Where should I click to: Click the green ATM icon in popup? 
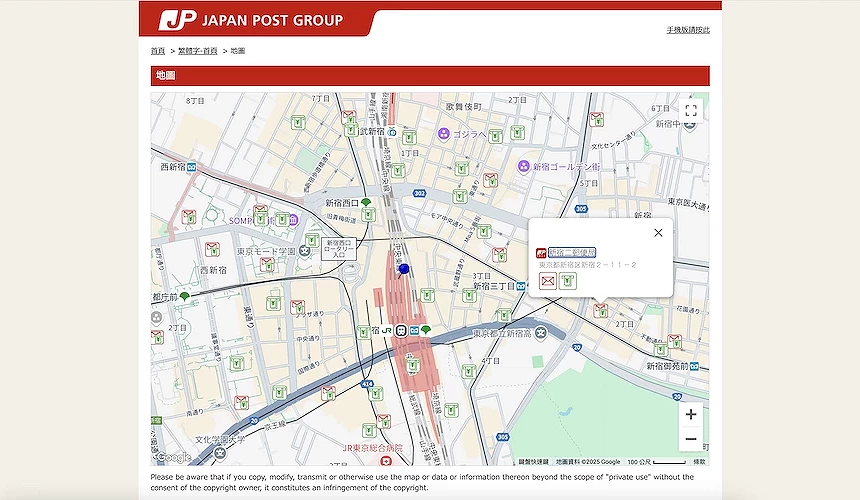[x=568, y=281]
